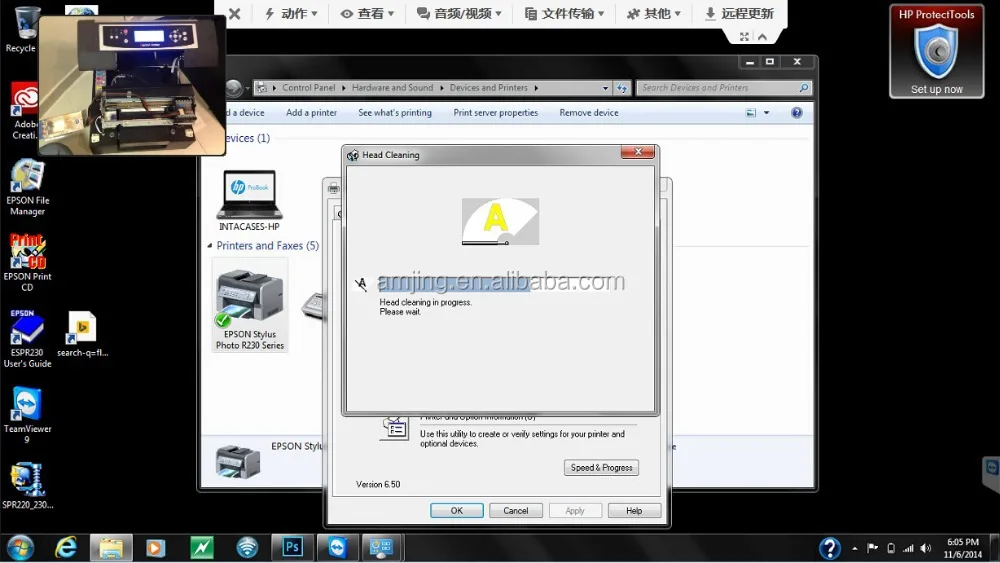The height and width of the screenshot is (563, 1000).
Task: Click Add a printer in toolbar
Action: click(x=311, y=113)
